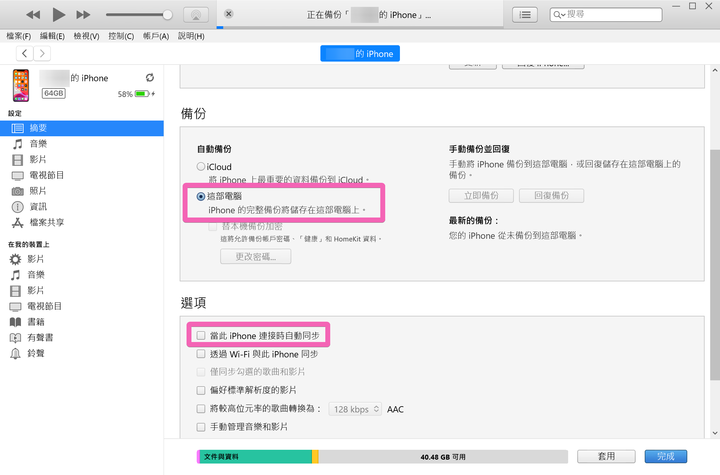
Task: Click the 文件與資料 storage bar segment
Action: [256, 457]
